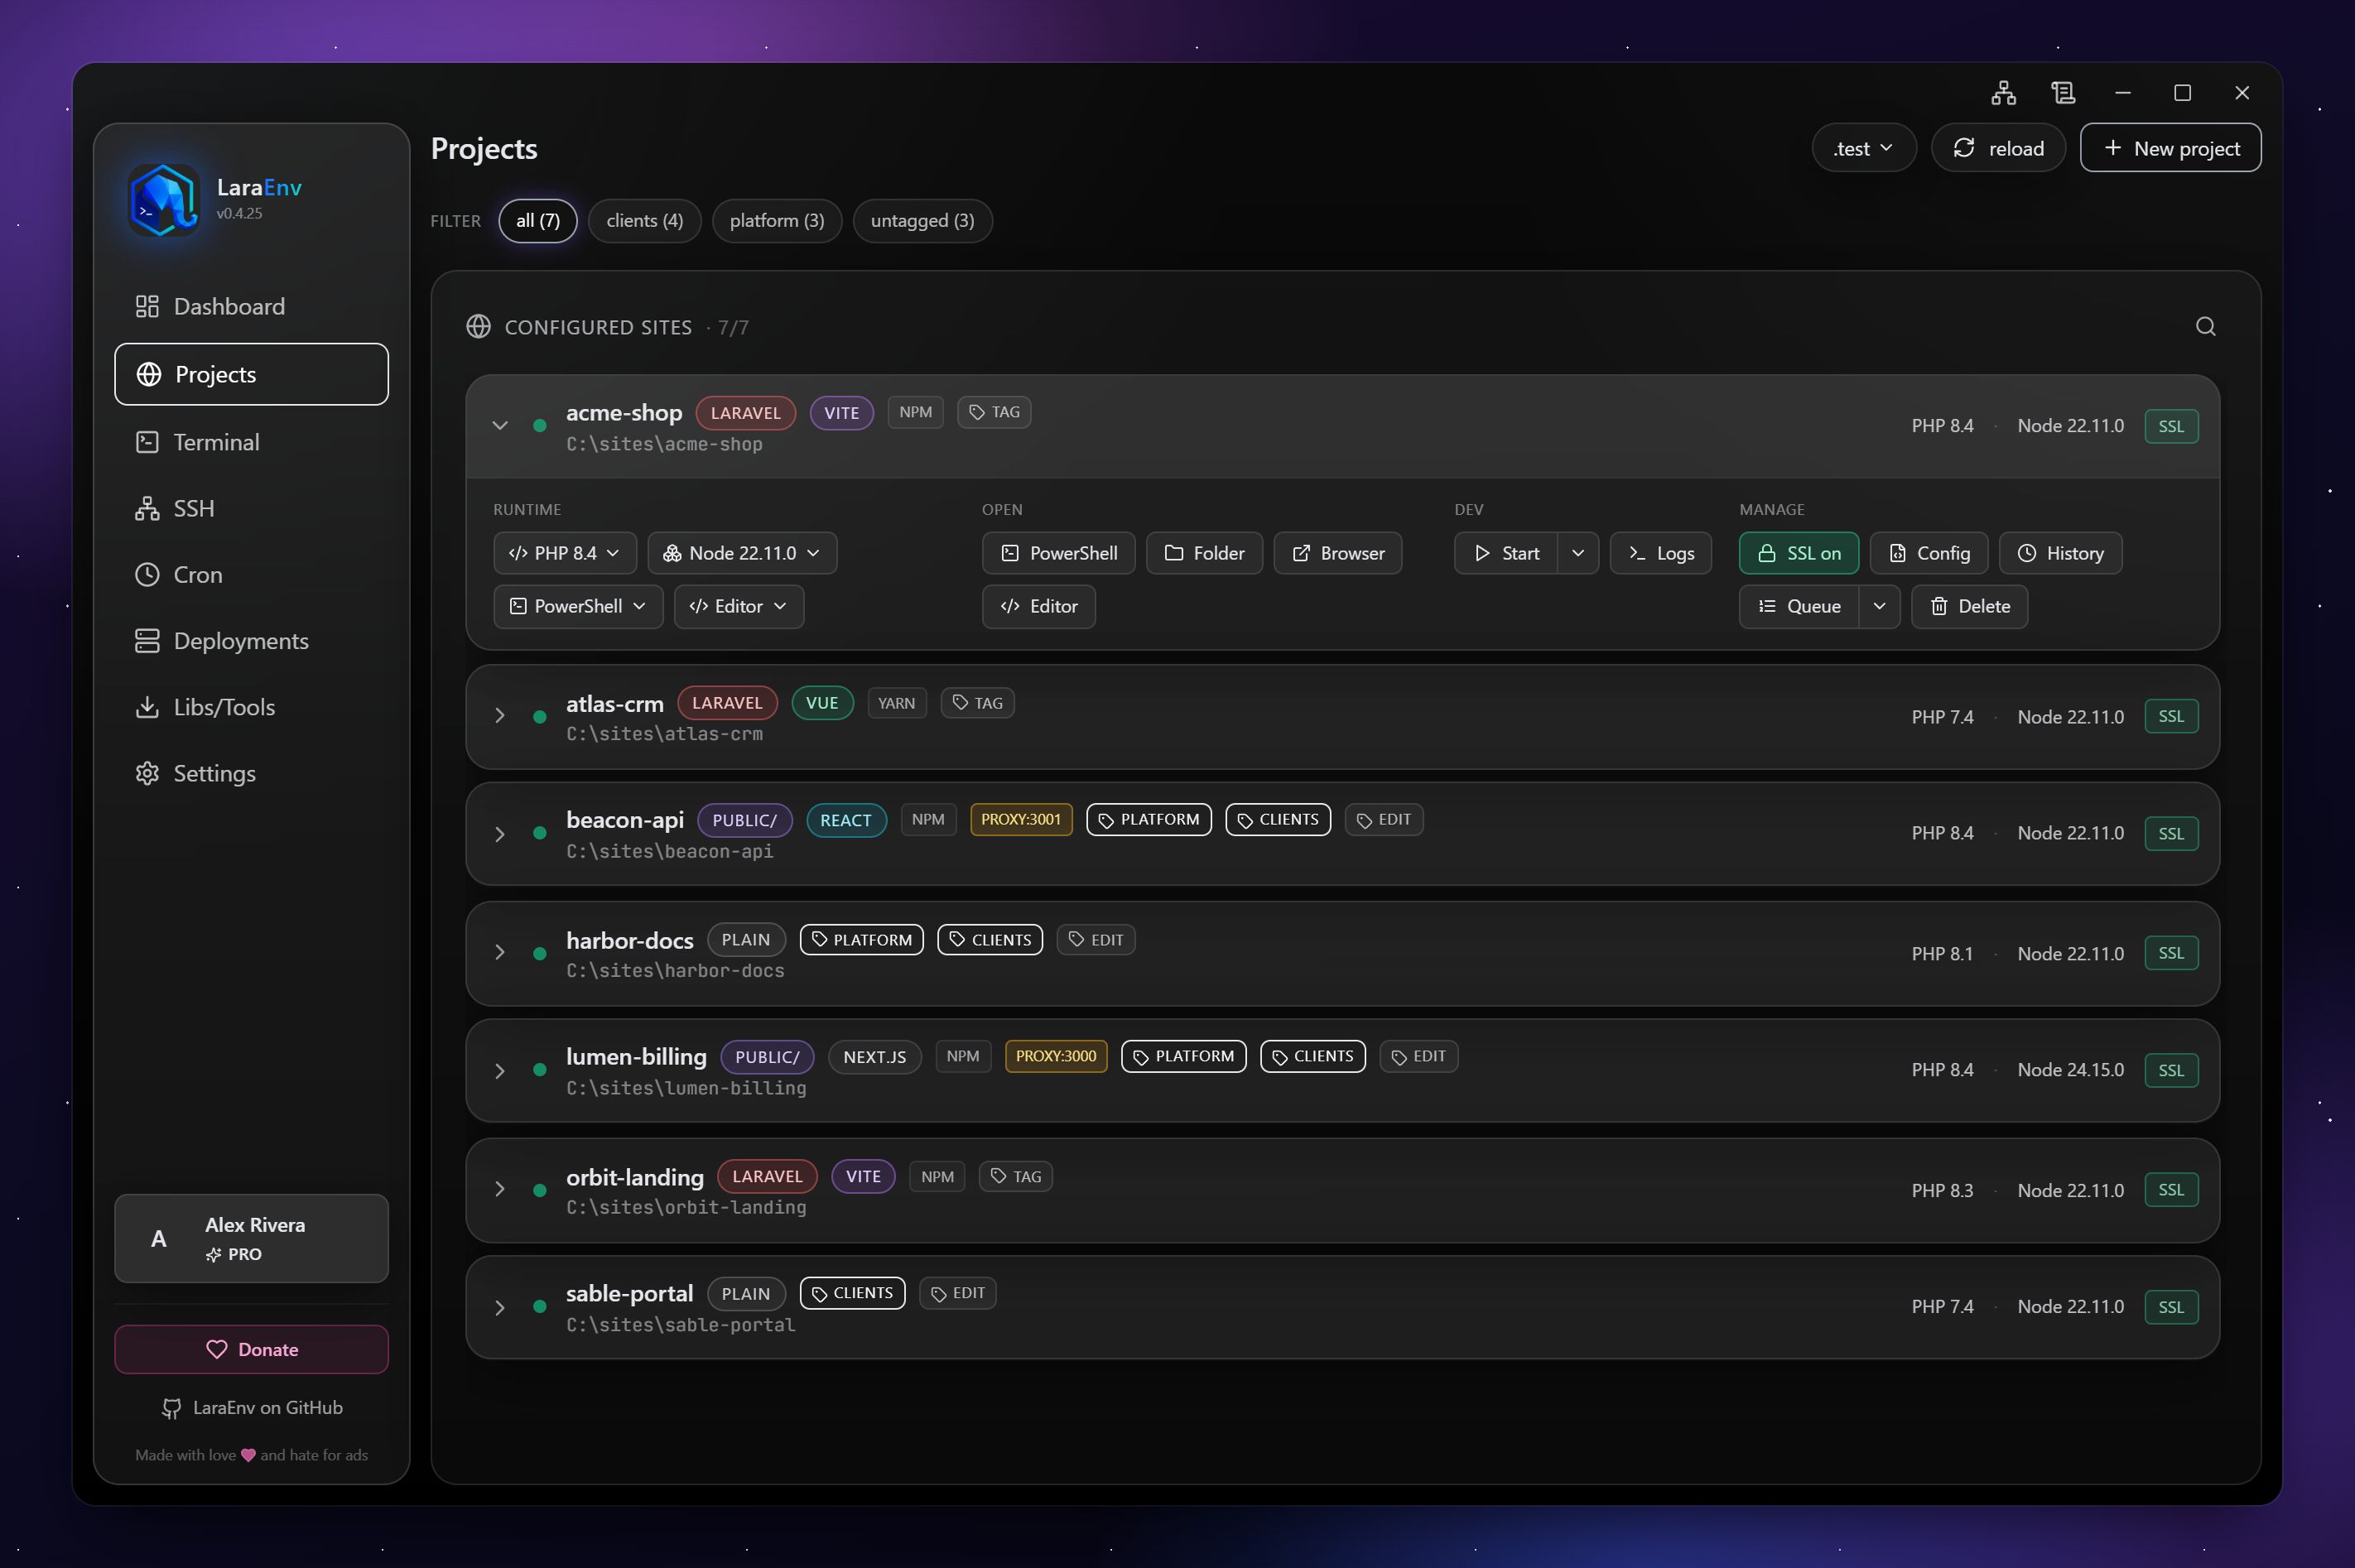Click the LaraEnv logo
The height and width of the screenshot is (1568, 2355).
point(164,199)
